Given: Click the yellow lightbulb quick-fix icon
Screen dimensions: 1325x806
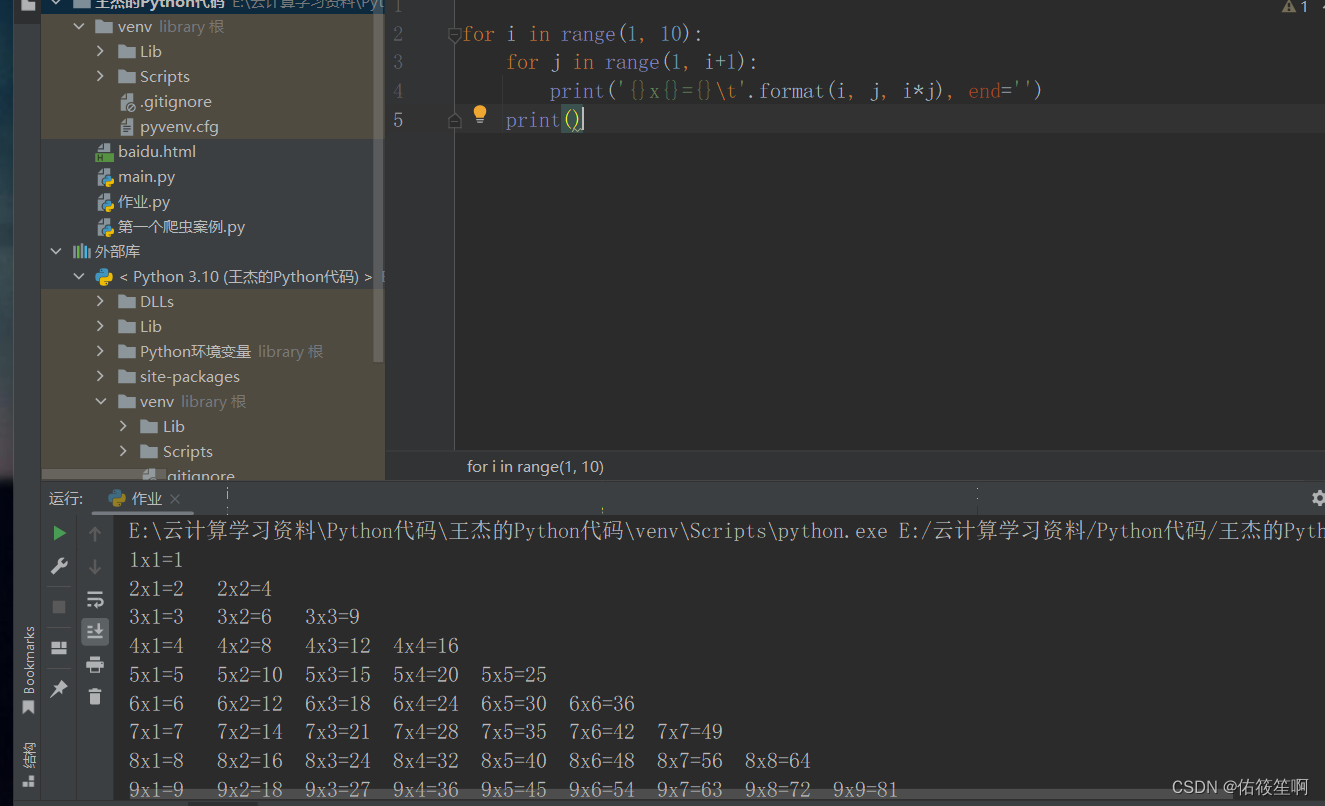Looking at the screenshot, I should (x=479, y=114).
